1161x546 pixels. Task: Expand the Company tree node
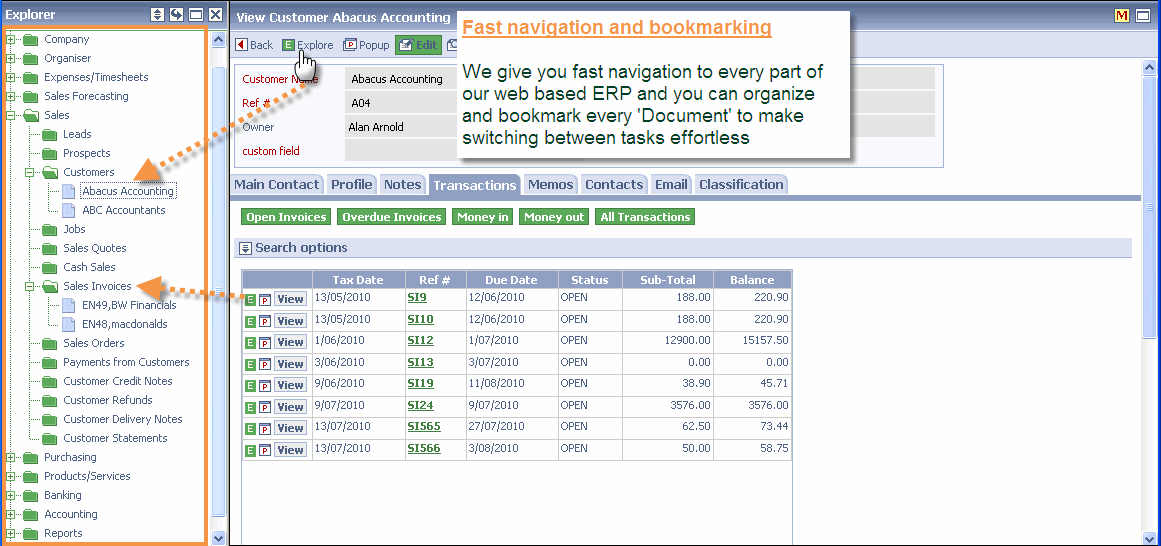pos(11,39)
